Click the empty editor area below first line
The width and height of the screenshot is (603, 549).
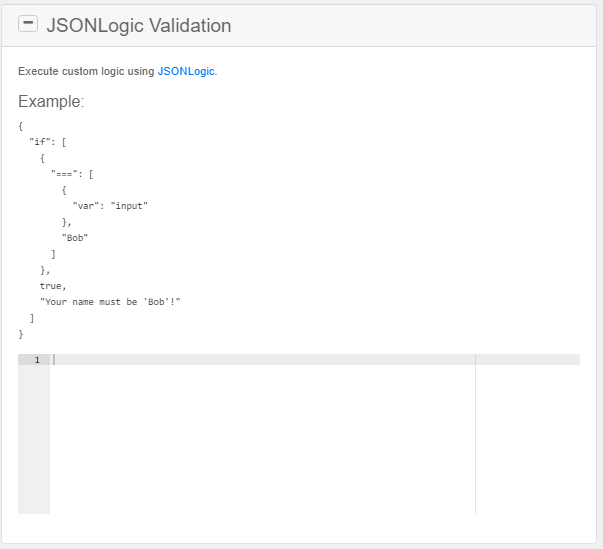260,440
